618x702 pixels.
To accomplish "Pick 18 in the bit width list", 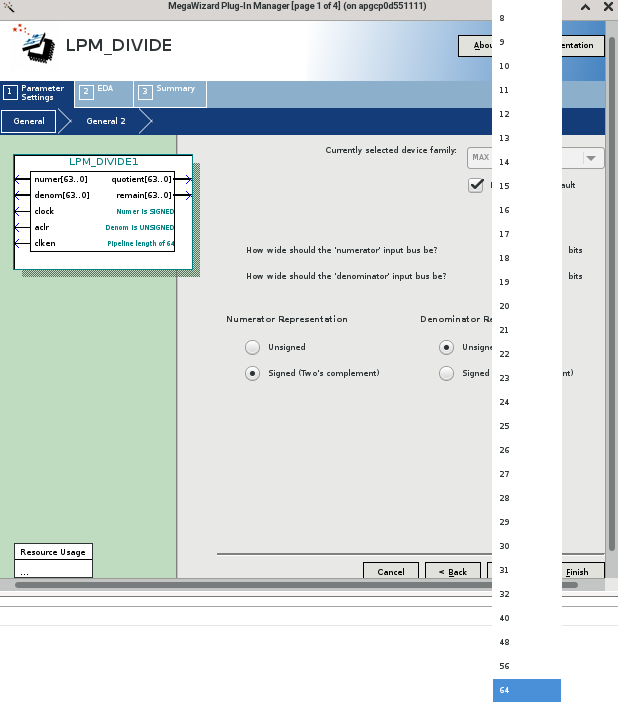I will [527, 258].
